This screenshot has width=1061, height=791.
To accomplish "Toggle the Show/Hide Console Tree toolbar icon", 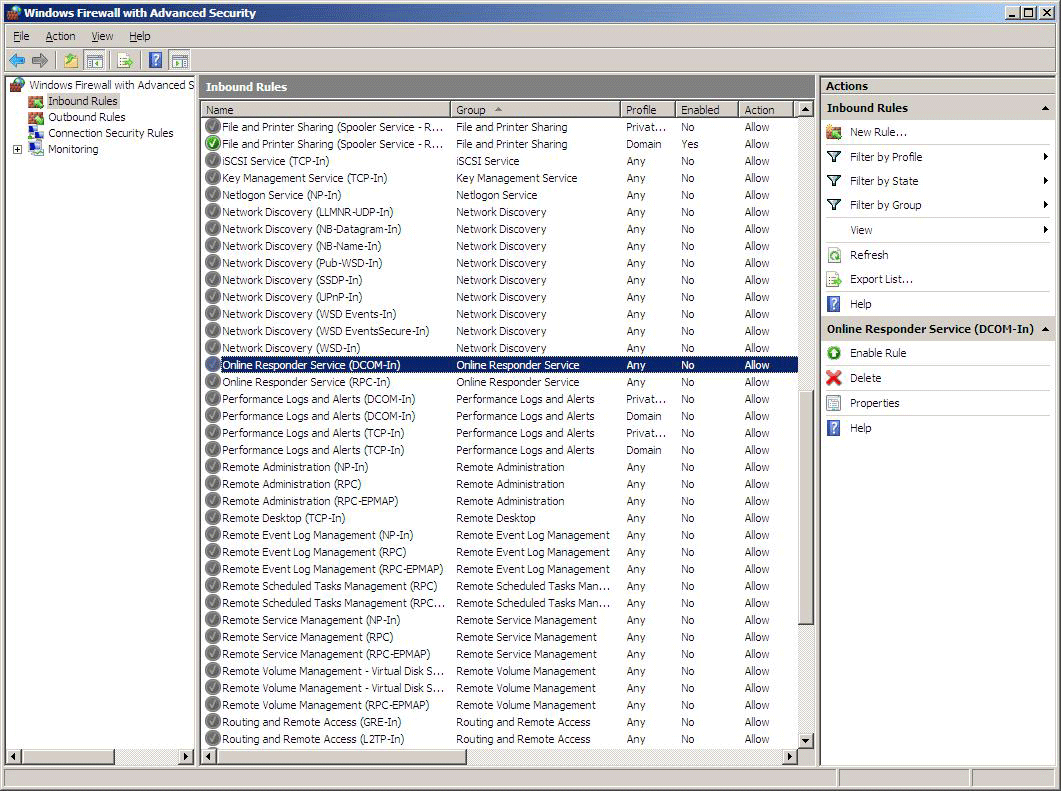I will [95, 61].
